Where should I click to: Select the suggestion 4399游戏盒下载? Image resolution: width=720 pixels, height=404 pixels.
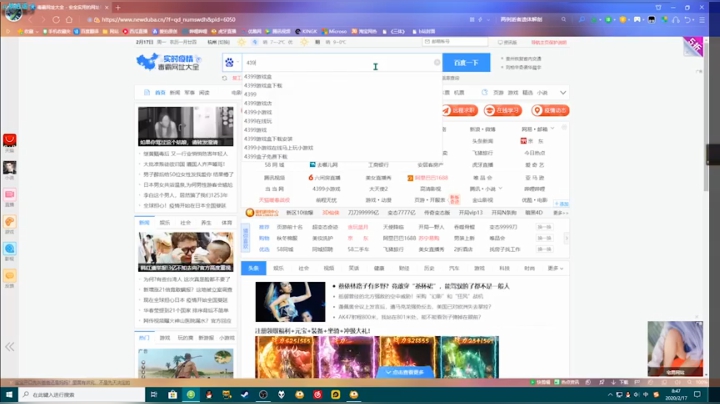[x=263, y=85]
